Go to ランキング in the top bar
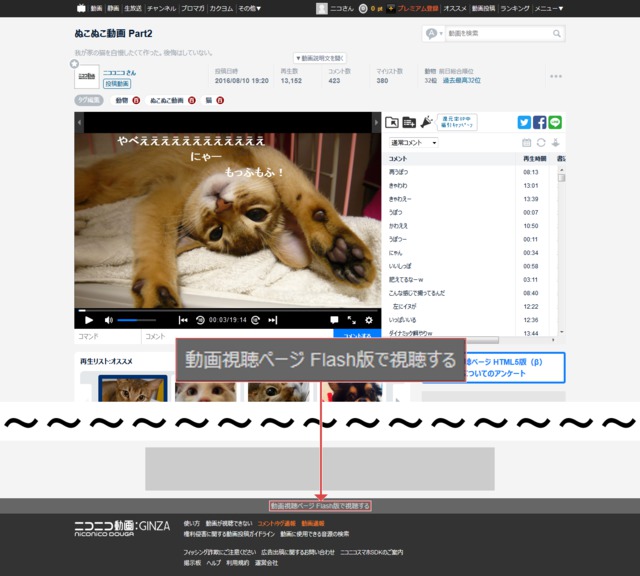The width and height of the screenshot is (640, 576). 515,8
